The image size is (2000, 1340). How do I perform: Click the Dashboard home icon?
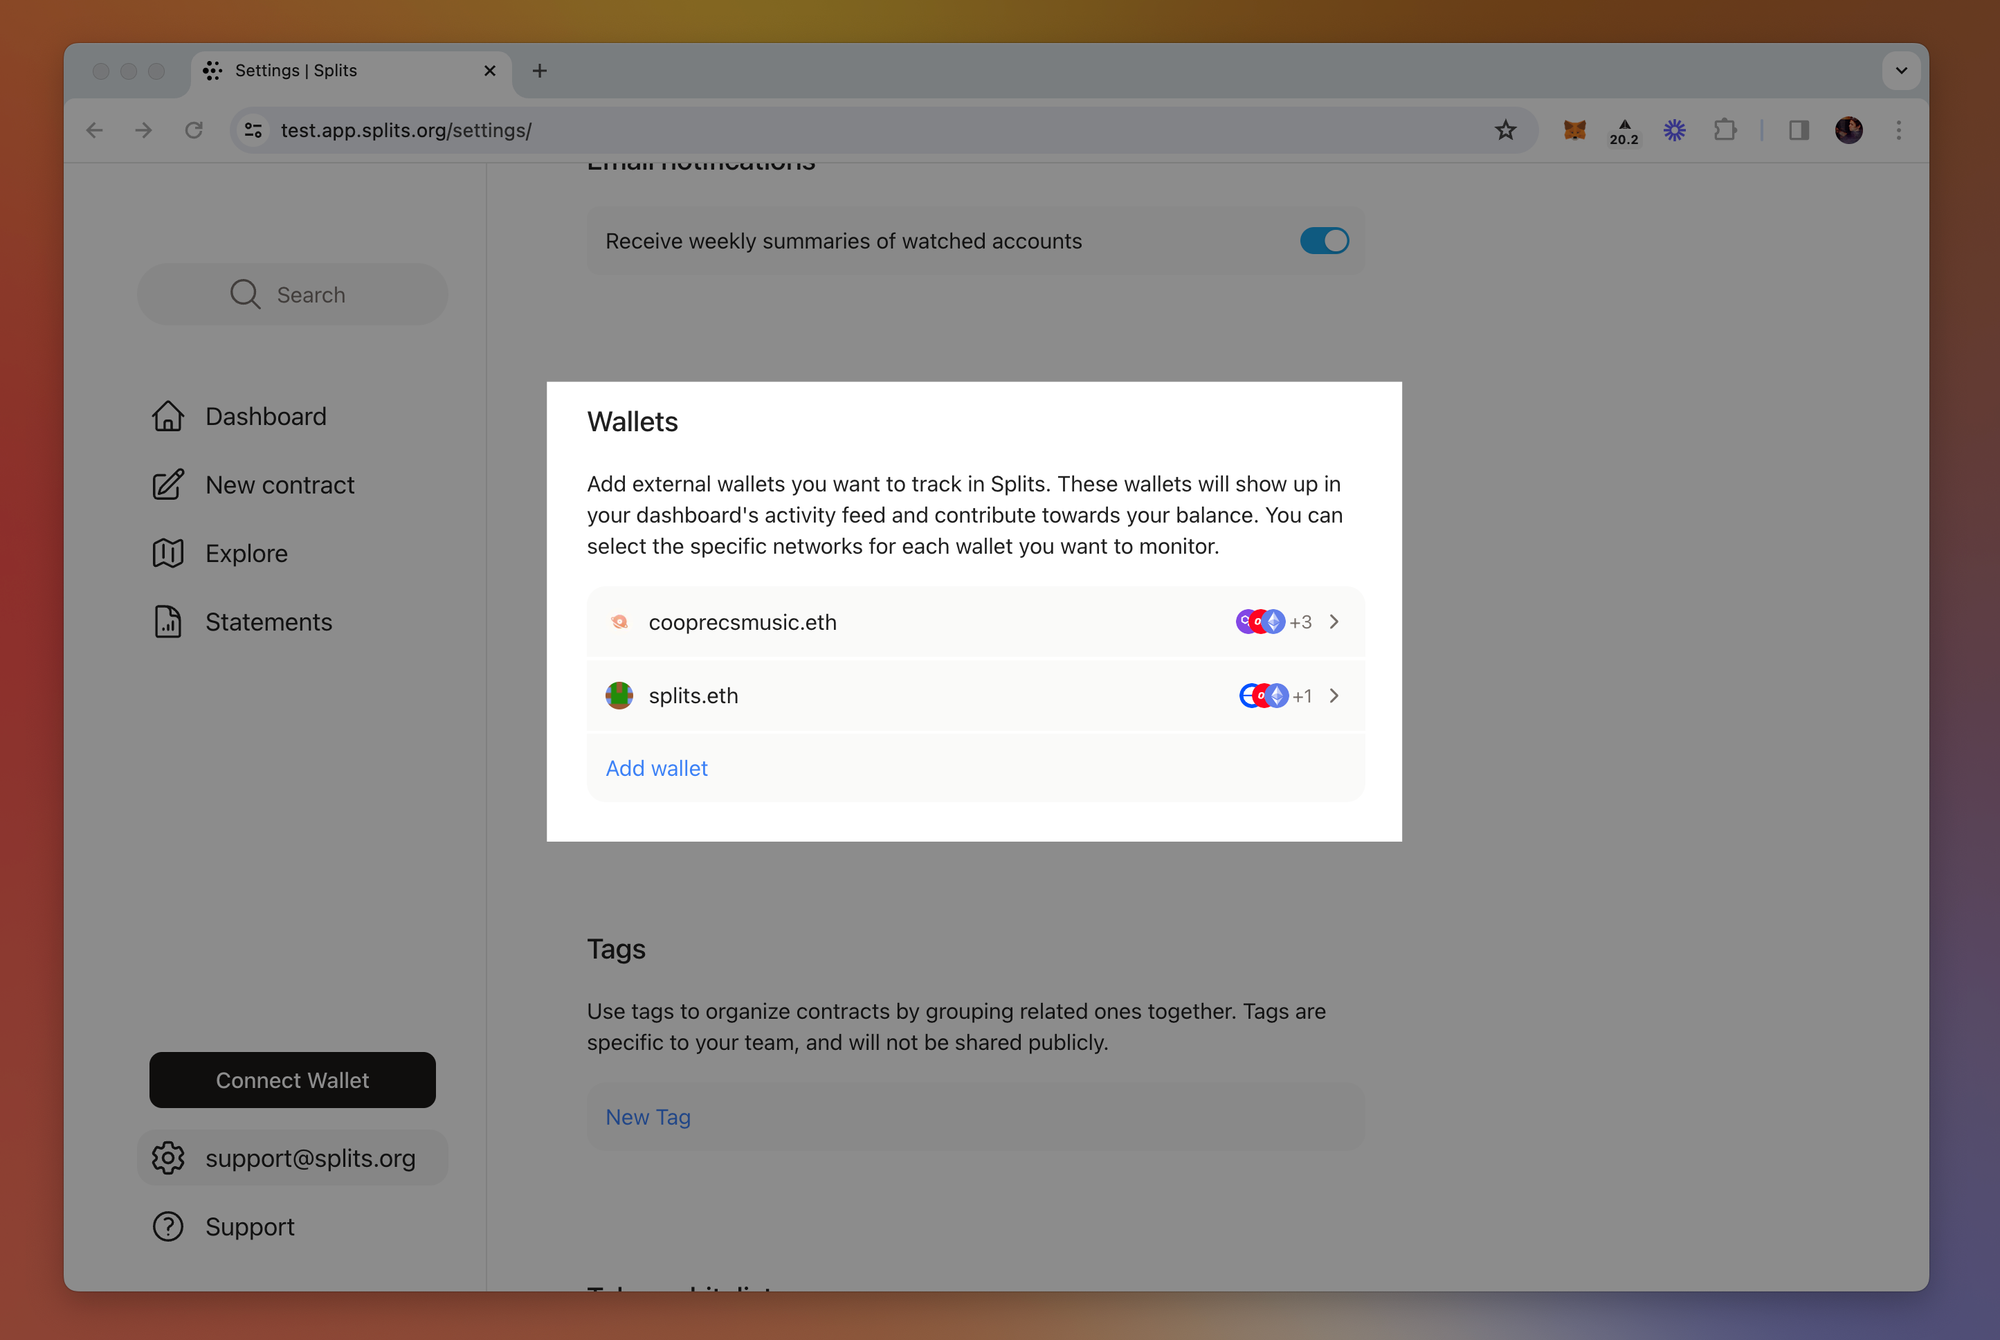click(x=168, y=416)
